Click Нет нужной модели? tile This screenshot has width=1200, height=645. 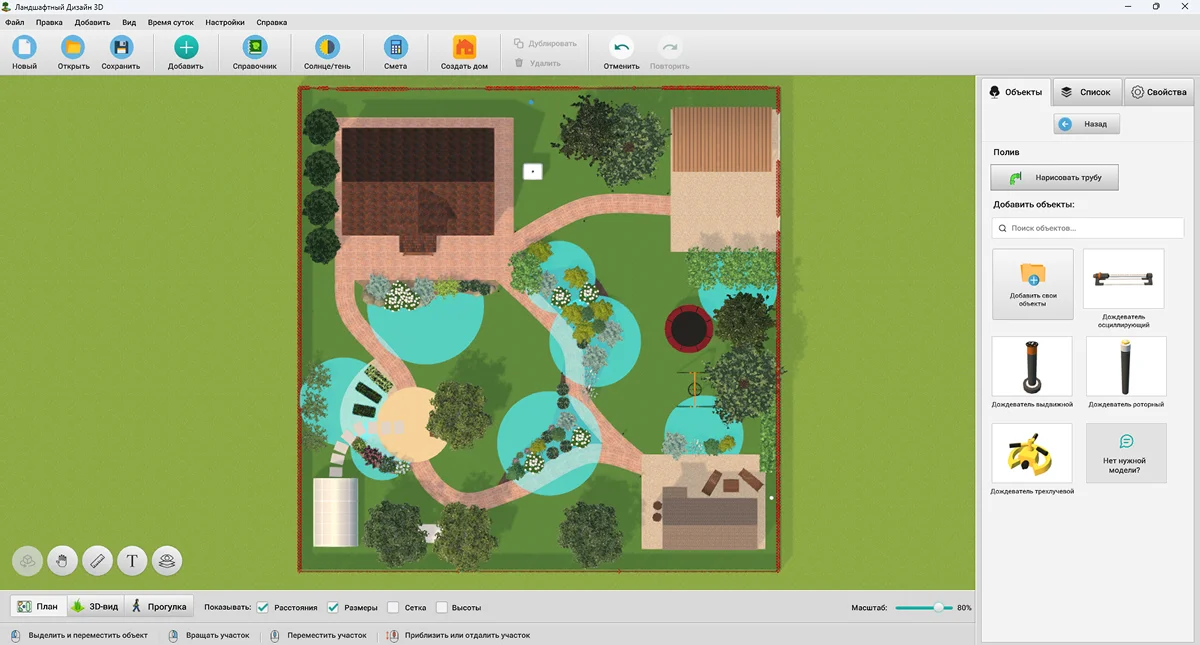pos(1126,453)
